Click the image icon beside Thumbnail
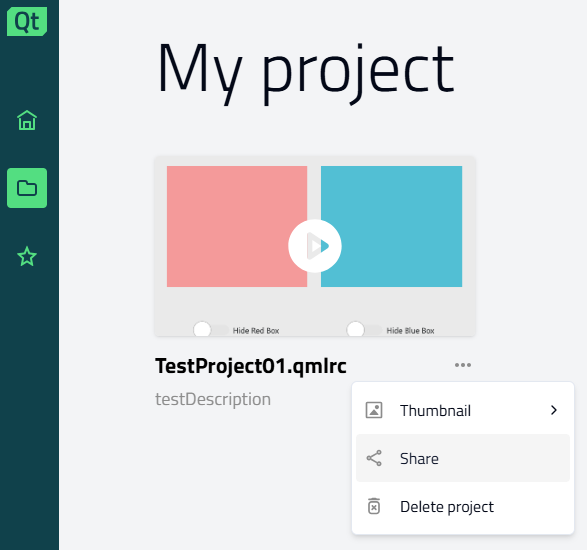The image size is (587, 550). (x=374, y=410)
